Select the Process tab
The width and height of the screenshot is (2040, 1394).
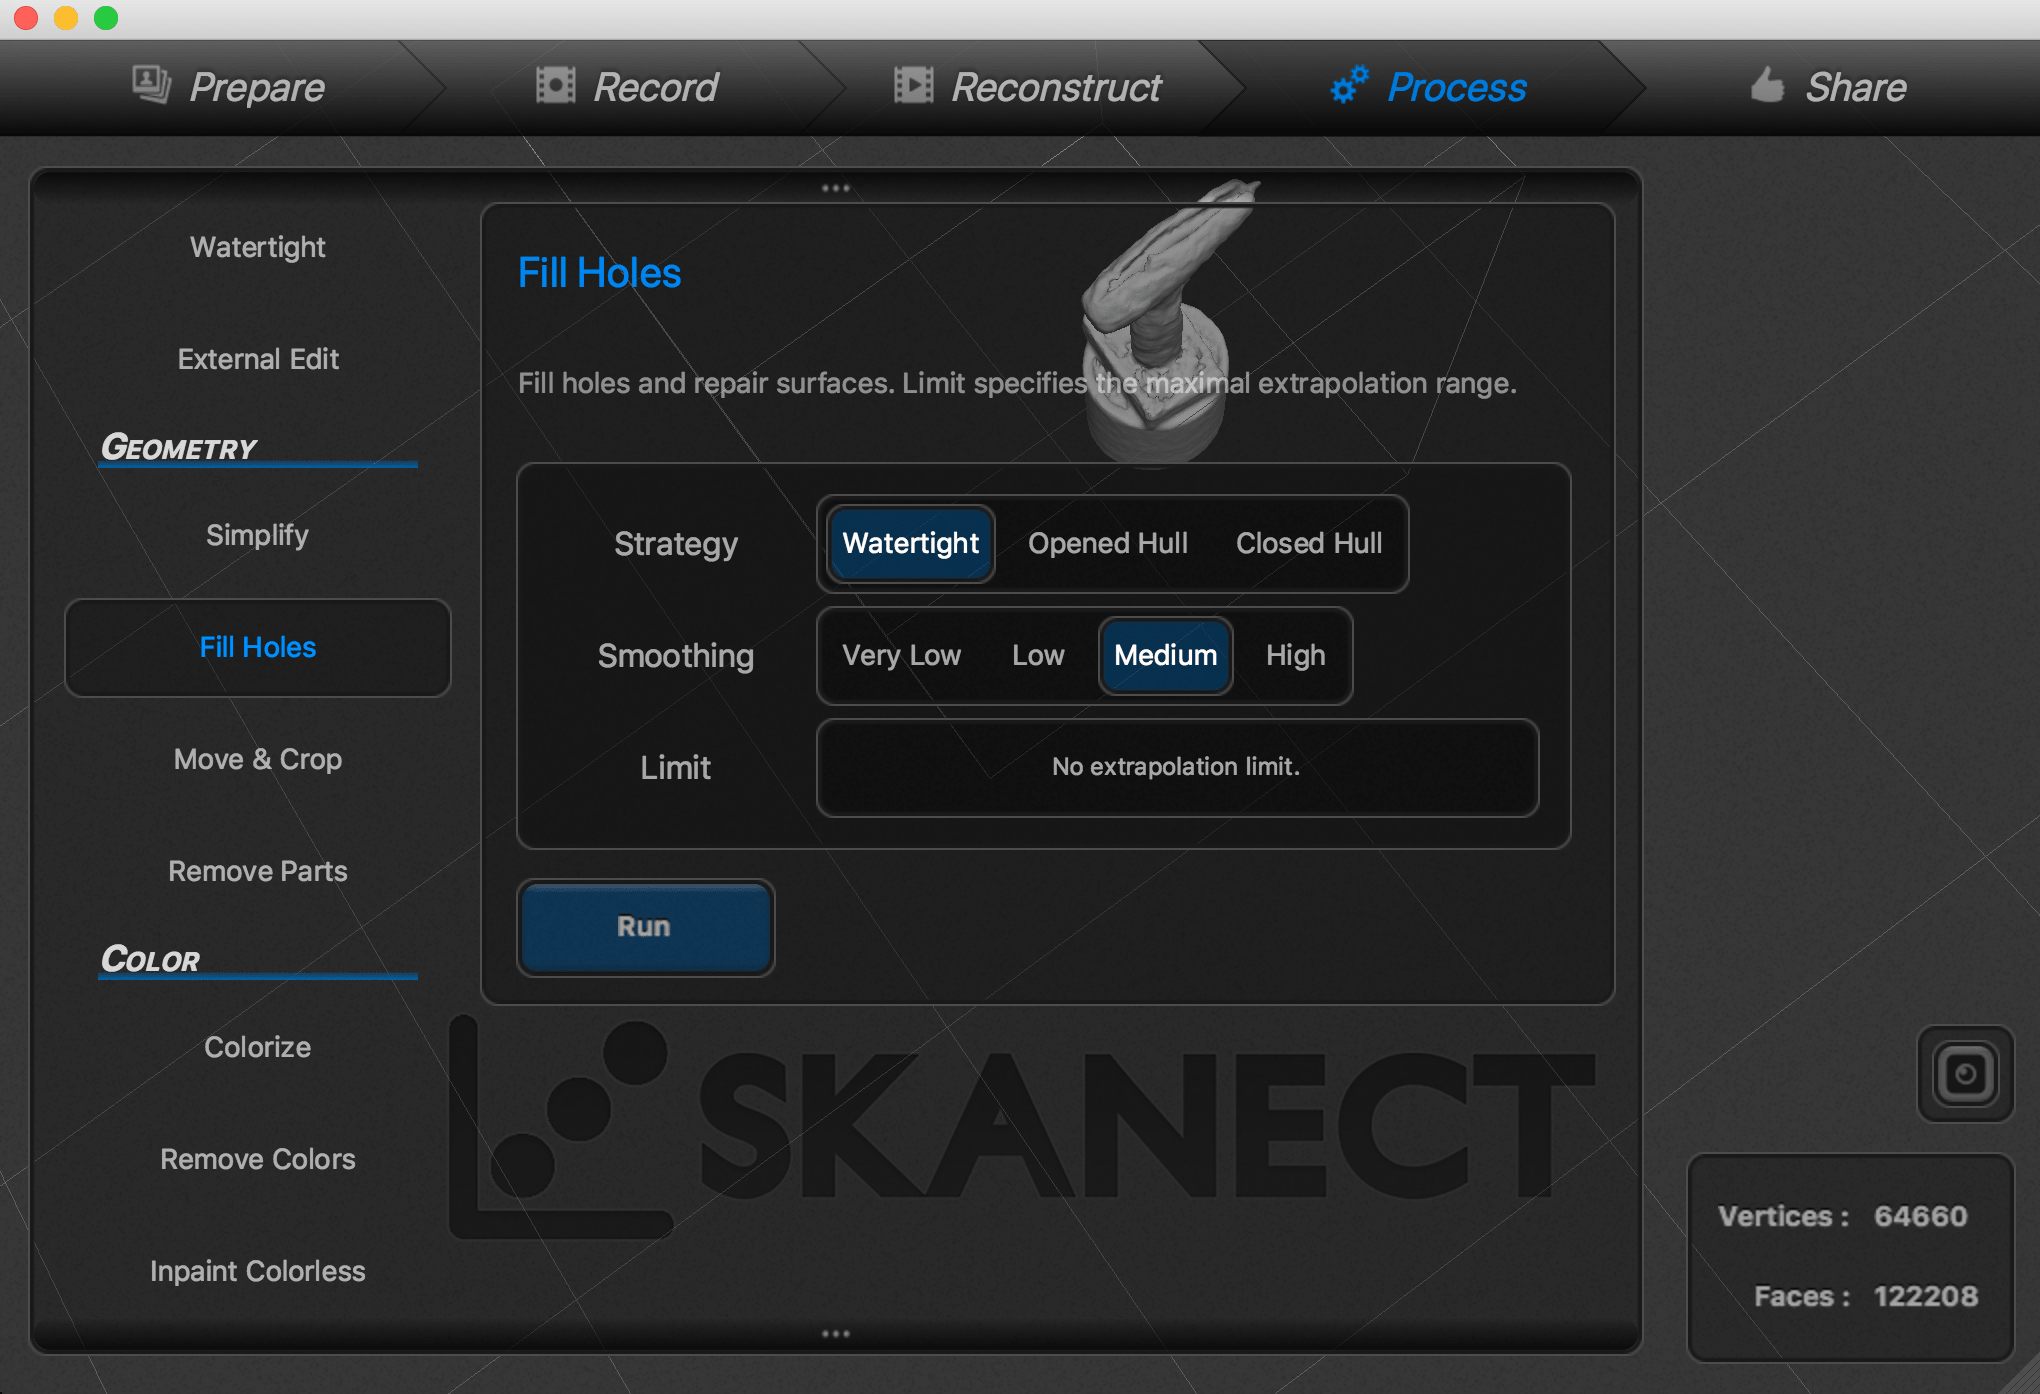coord(1428,87)
